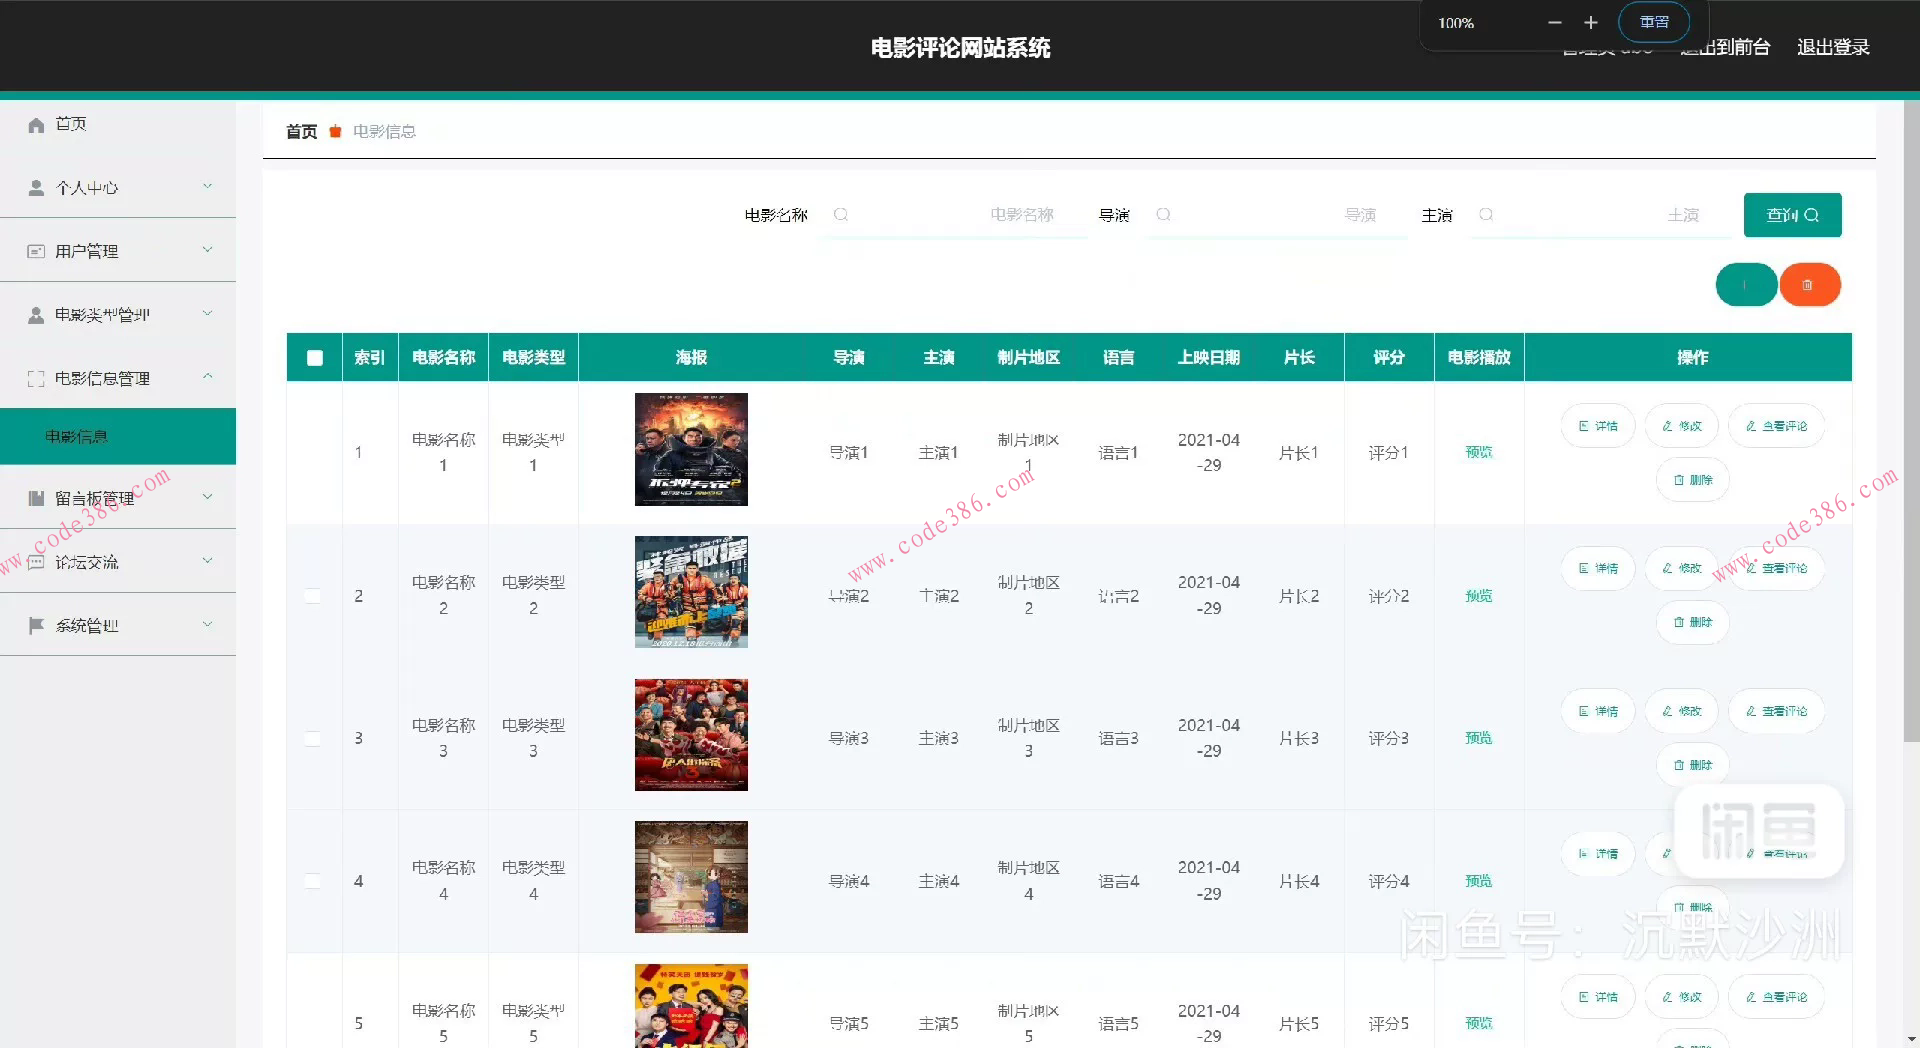This screenshot has width=1920, height=1048.
Task: Open the 系统管理 menu item
Action: click(118, 625)
